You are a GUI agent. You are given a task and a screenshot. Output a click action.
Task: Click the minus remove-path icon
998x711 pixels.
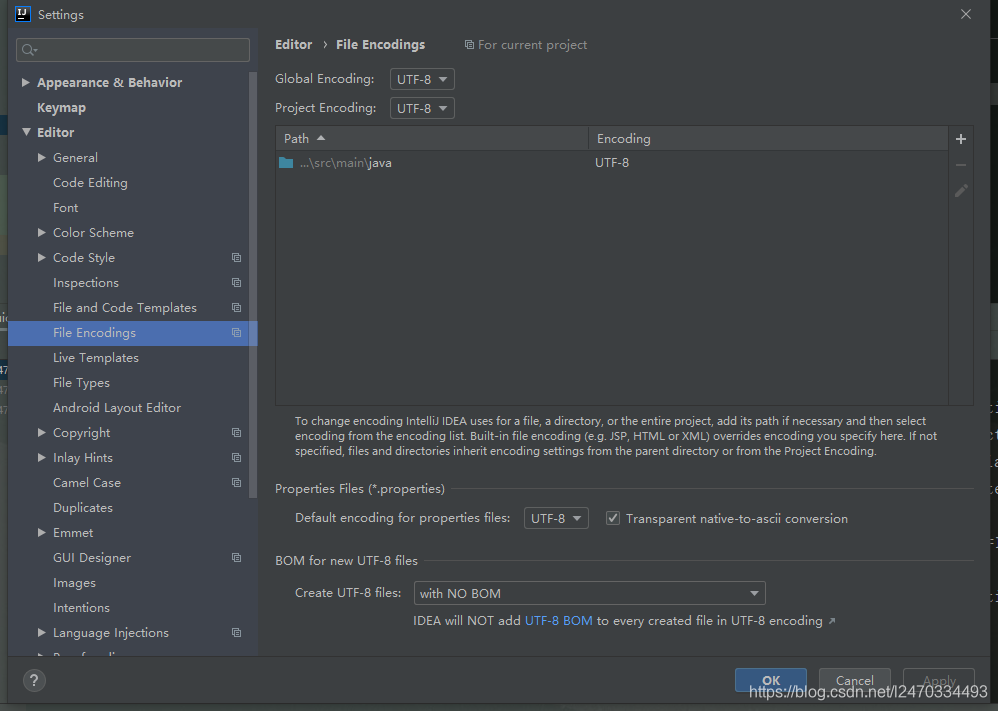click(x=960, y=165)
